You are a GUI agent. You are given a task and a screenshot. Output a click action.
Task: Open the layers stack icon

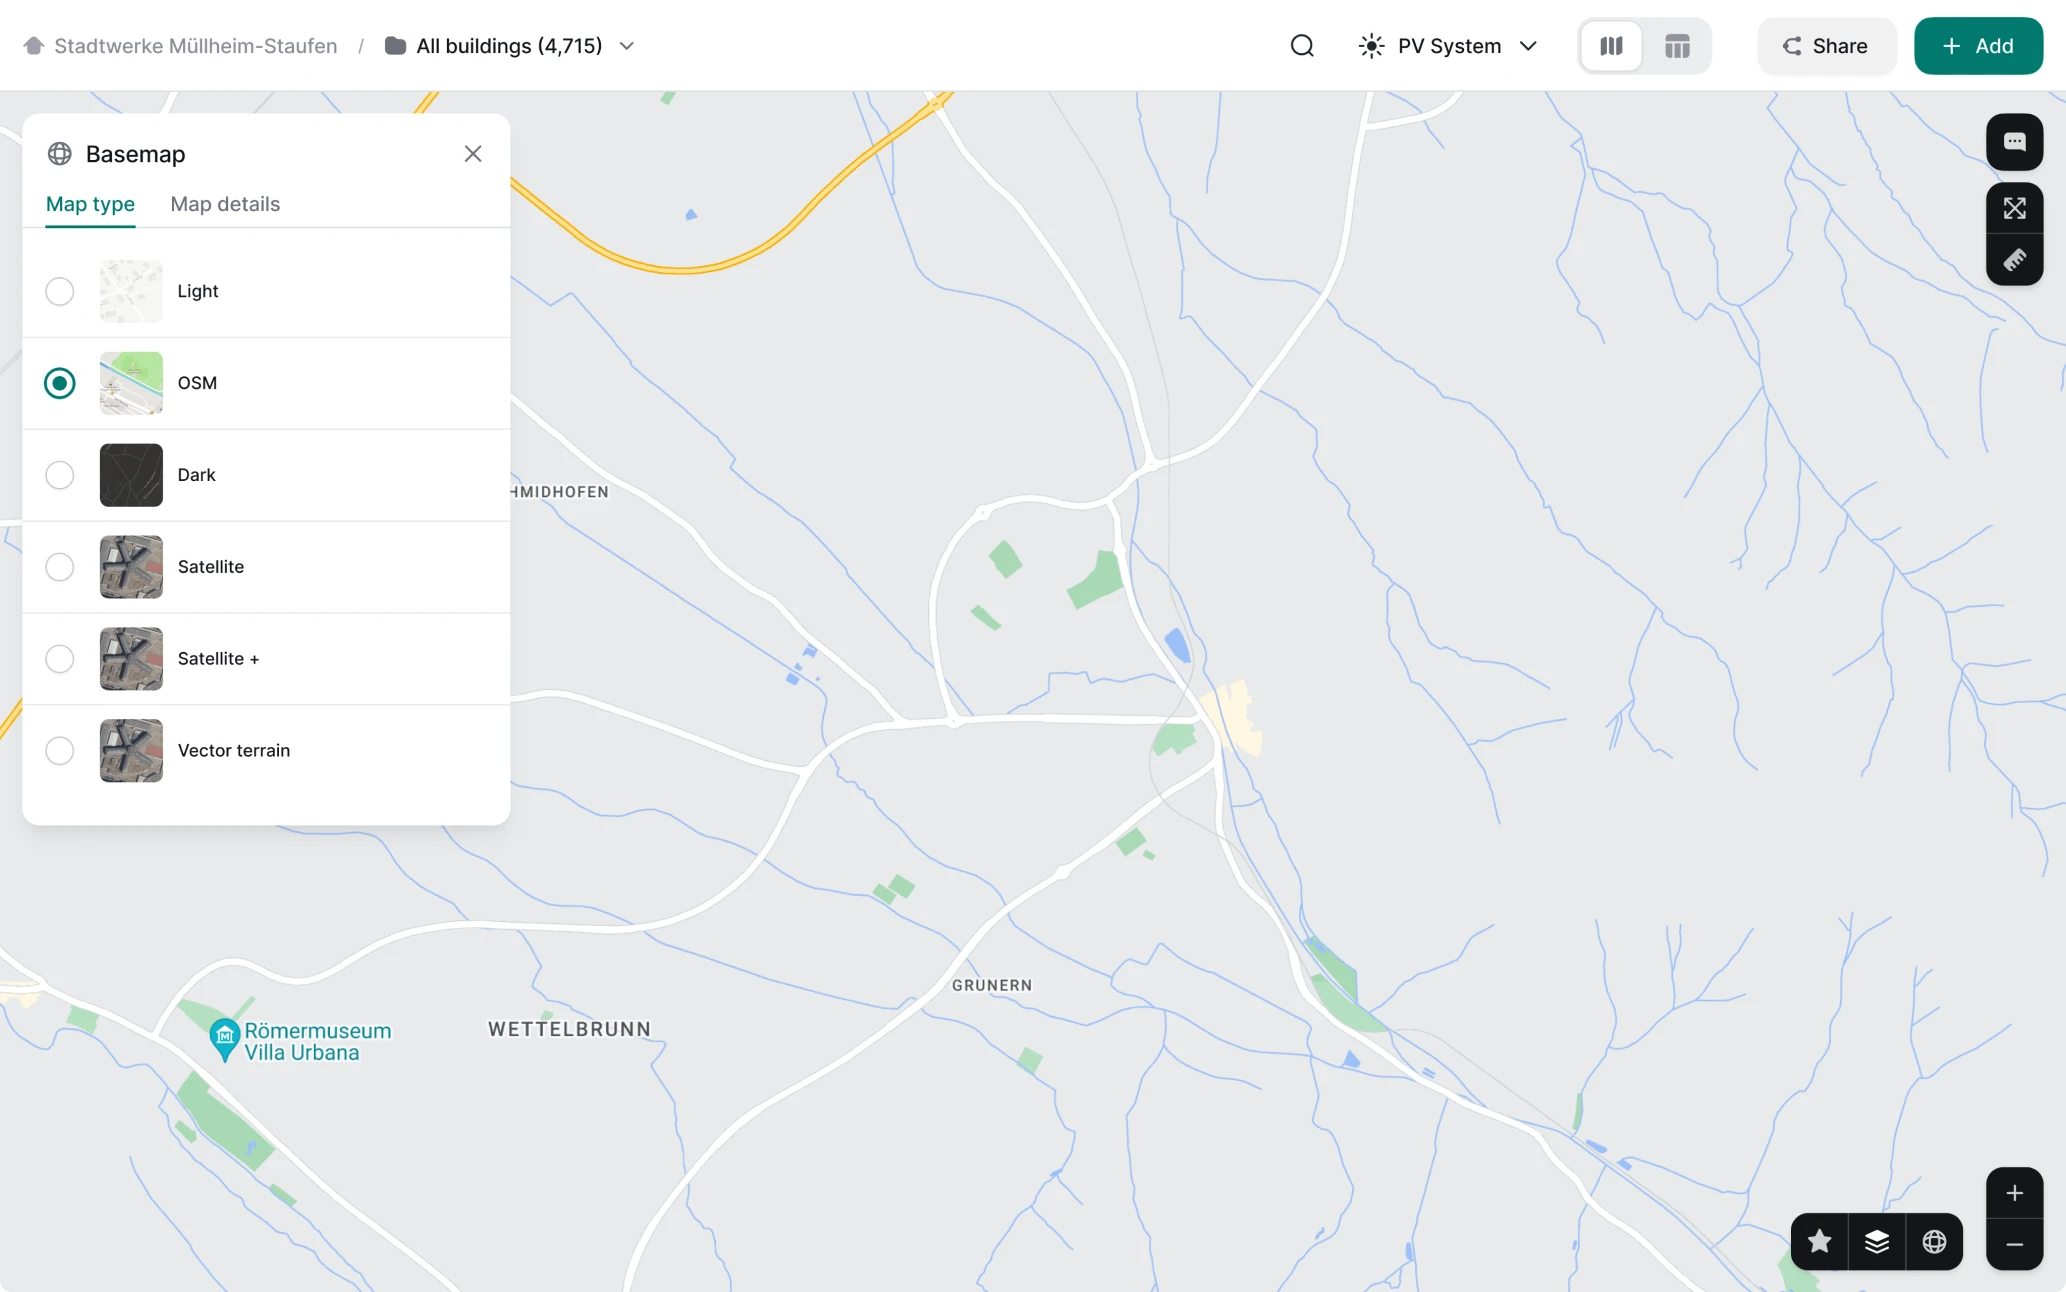[x=1877, y=1241]
